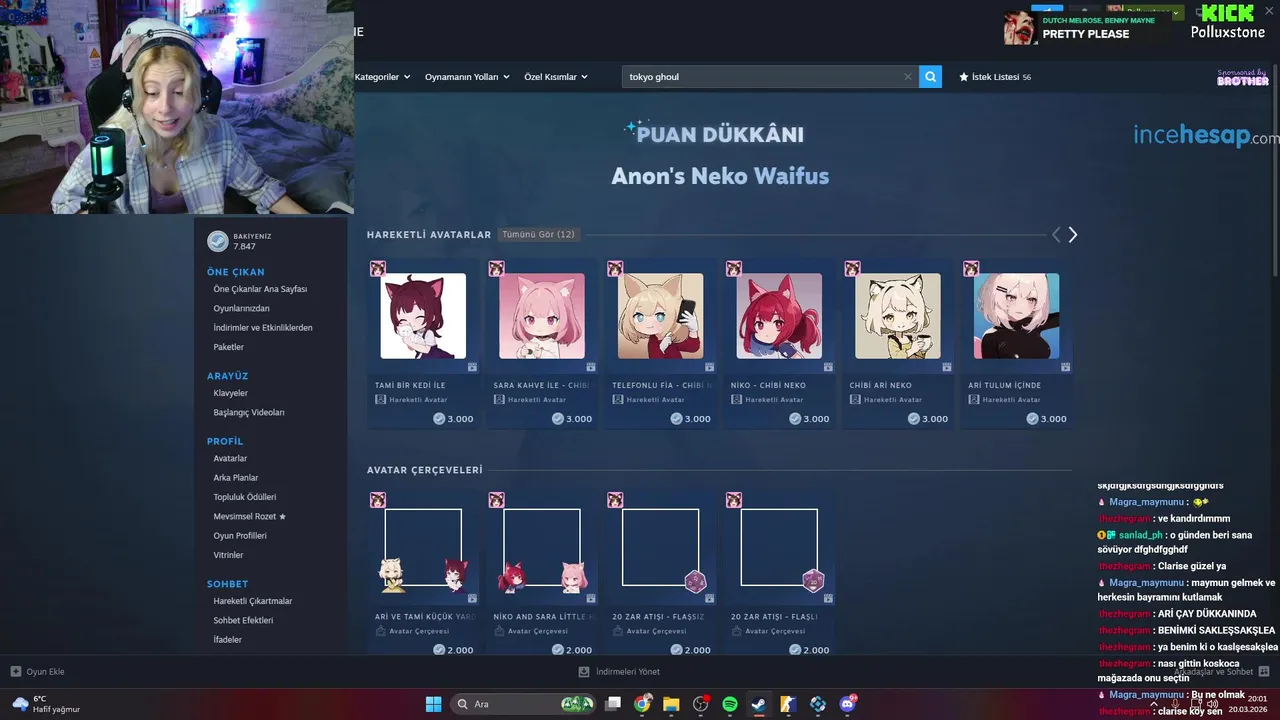Open the Windows Start menu
This screenshot has width=1280, height=720.
click(x=433, y=704)
